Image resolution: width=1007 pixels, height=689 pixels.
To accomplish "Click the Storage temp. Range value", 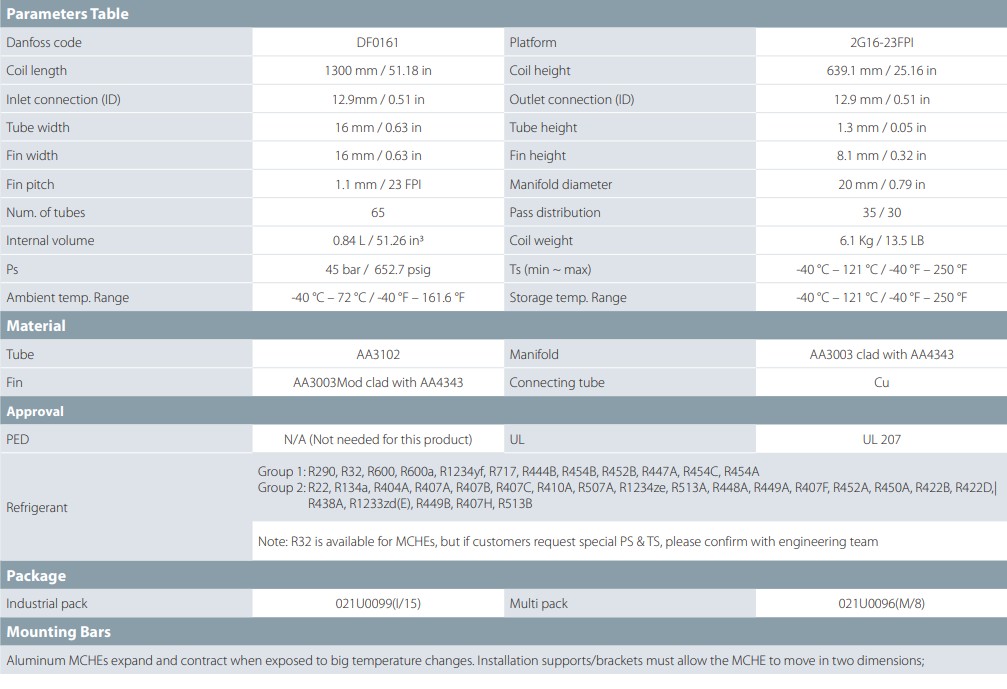I will pyautogui.click(x=881, y=297).
